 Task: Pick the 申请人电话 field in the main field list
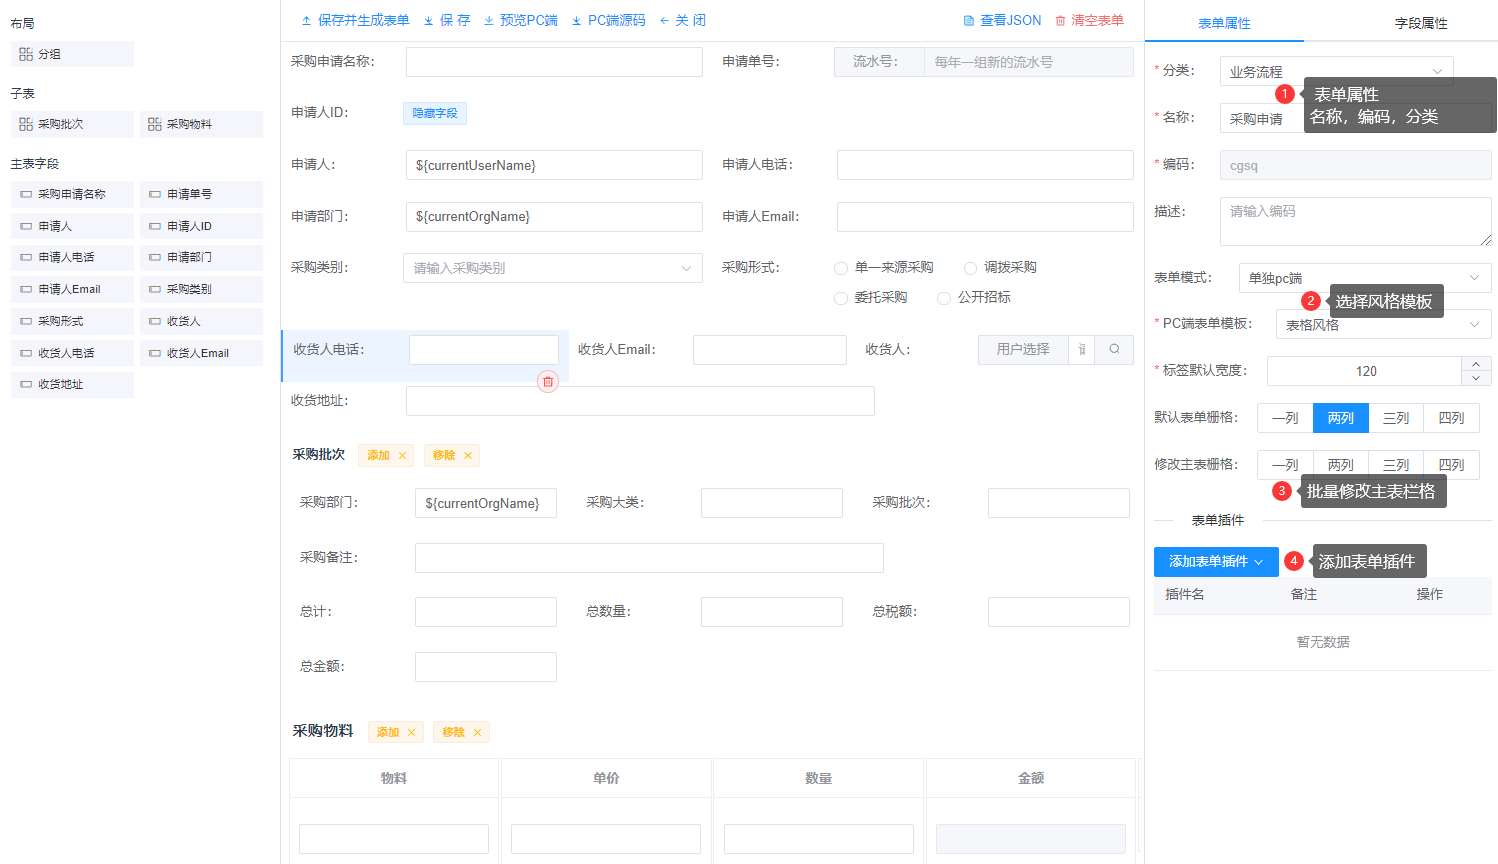coord(72,257)
